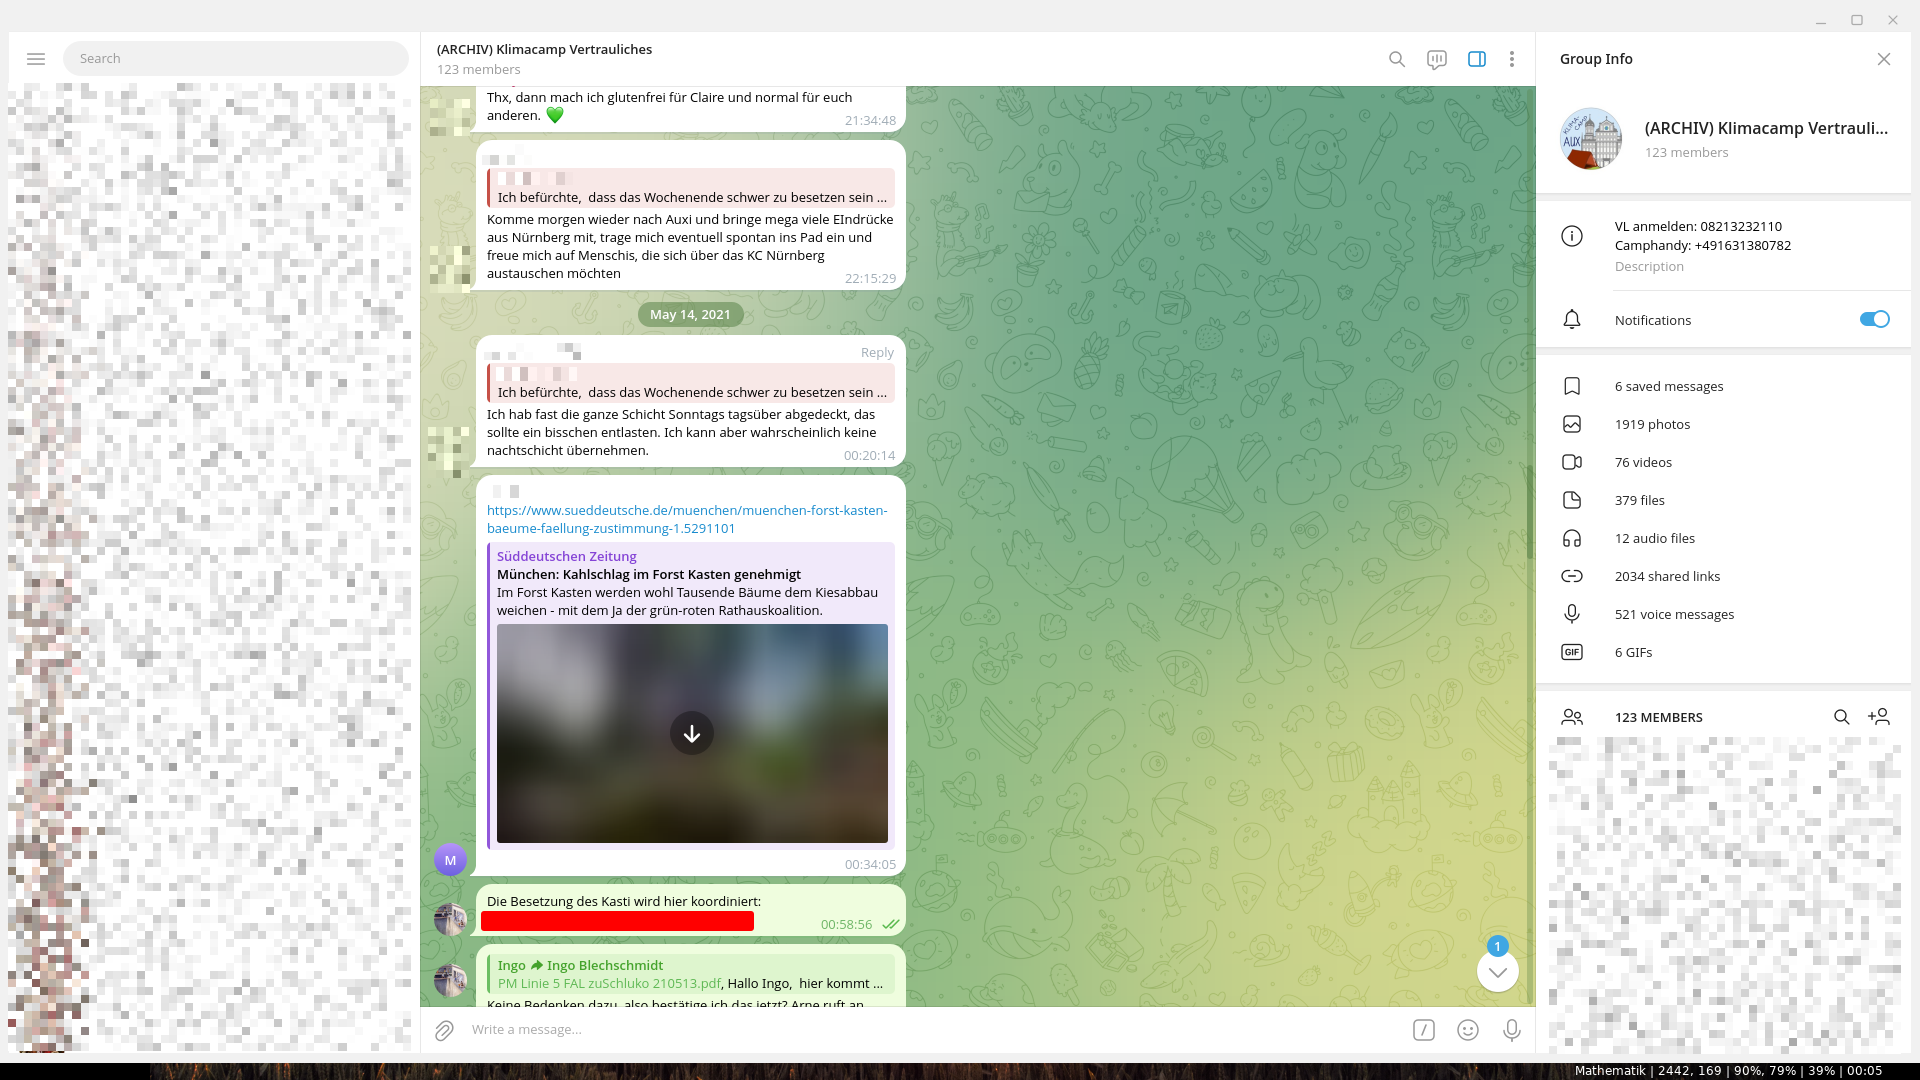Toggle the right sidebar panel icon
Image resolution: width=1920 pixels, height=1080 pixels.
click(x=1477, y=59)
